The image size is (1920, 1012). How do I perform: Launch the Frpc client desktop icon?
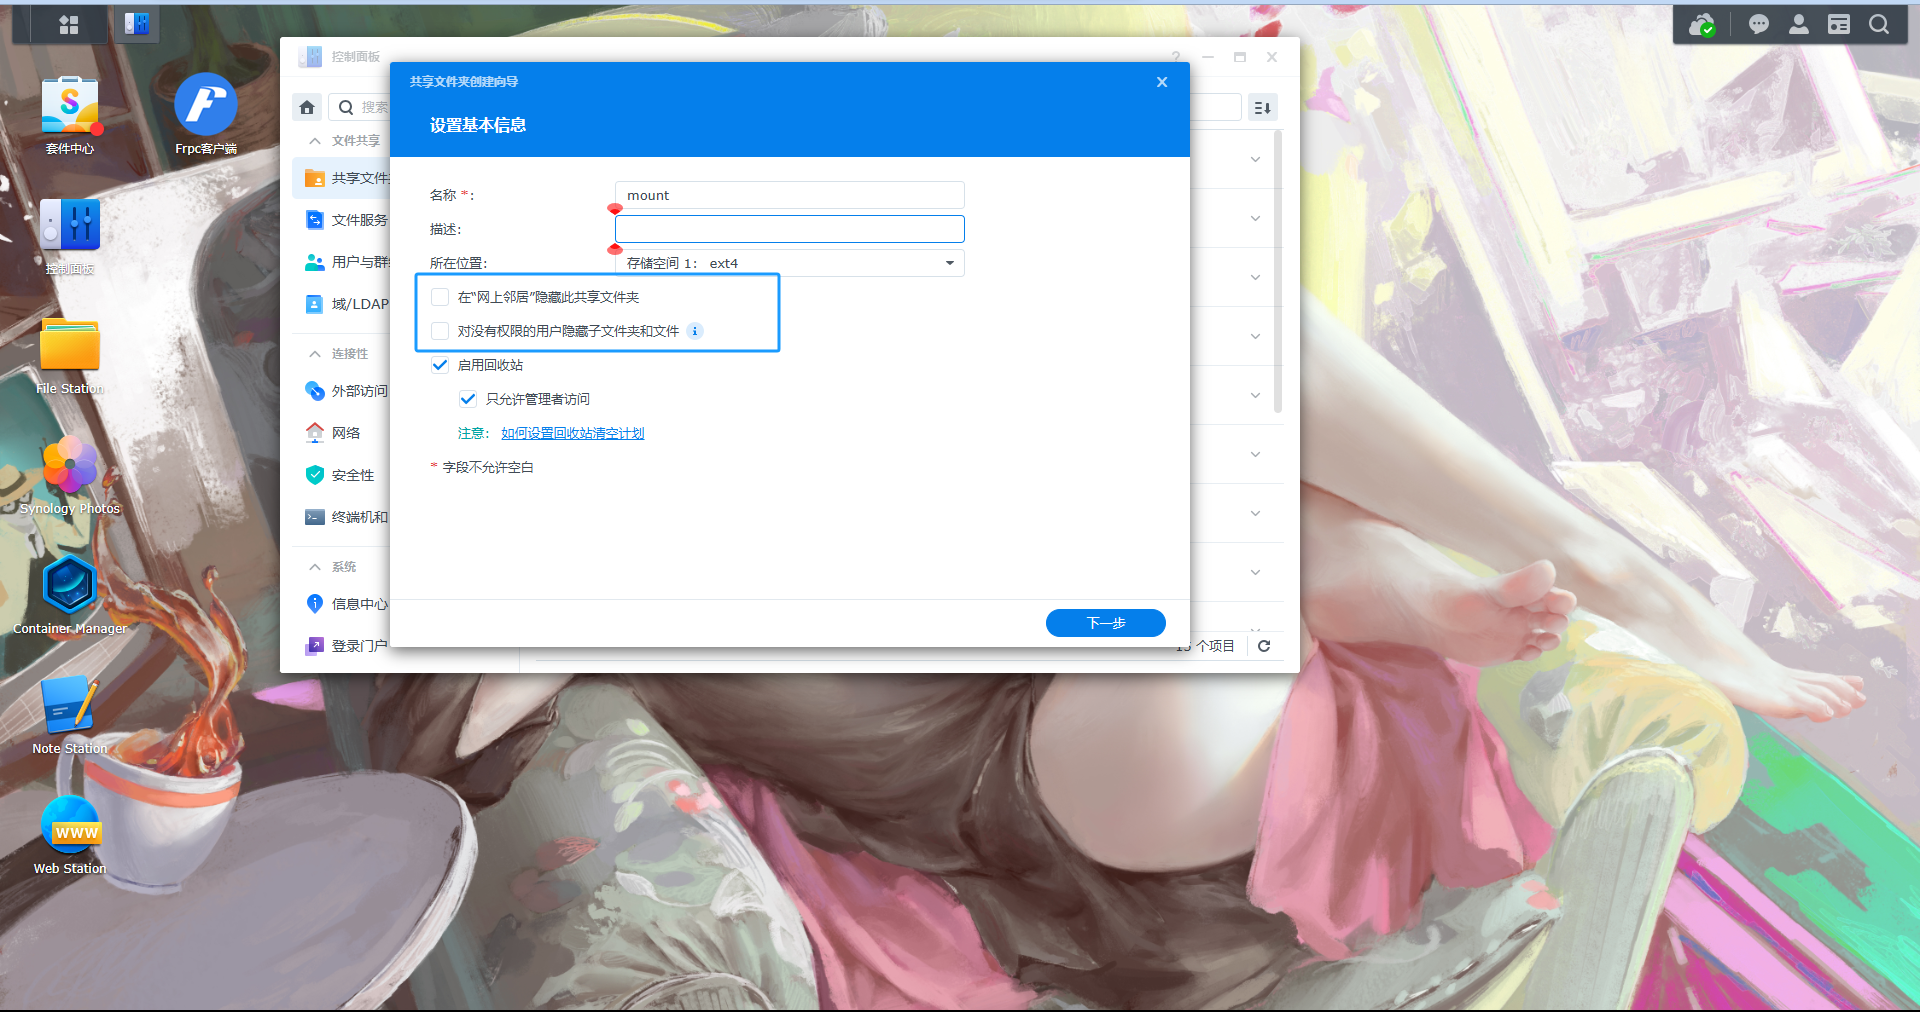point(205,105)
